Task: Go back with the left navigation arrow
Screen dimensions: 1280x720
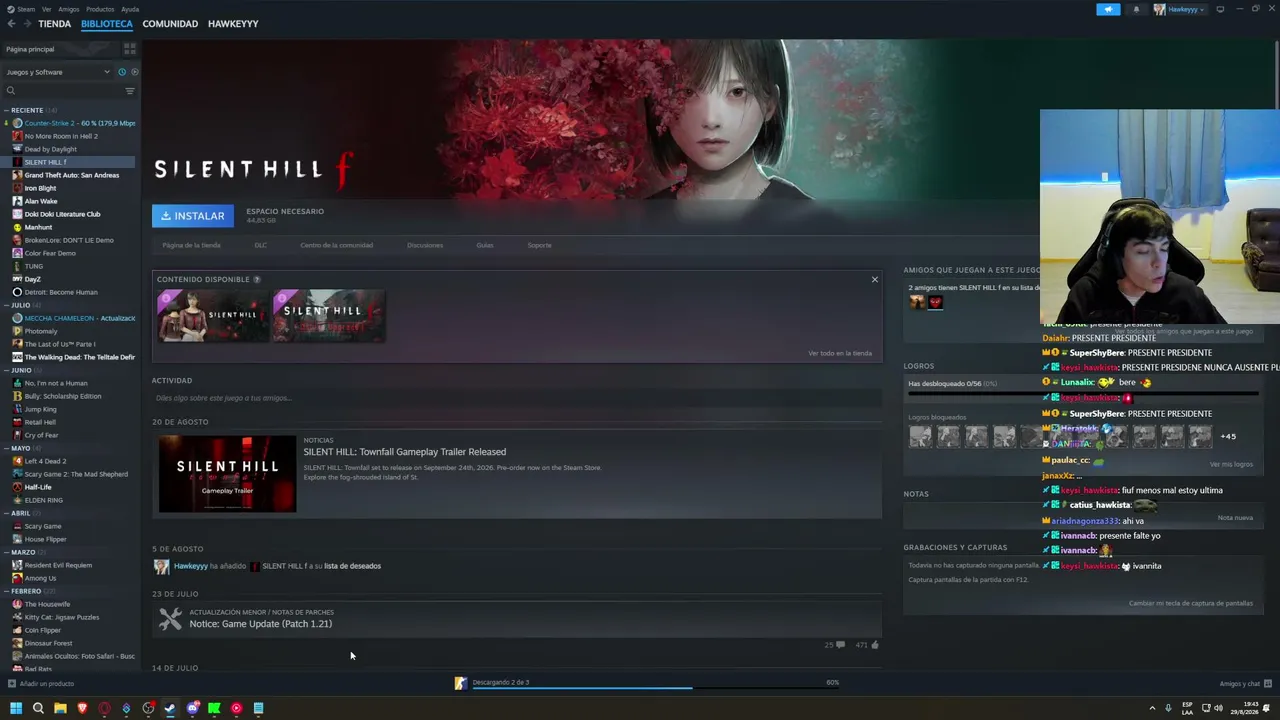Action: [x=11, y=24]
